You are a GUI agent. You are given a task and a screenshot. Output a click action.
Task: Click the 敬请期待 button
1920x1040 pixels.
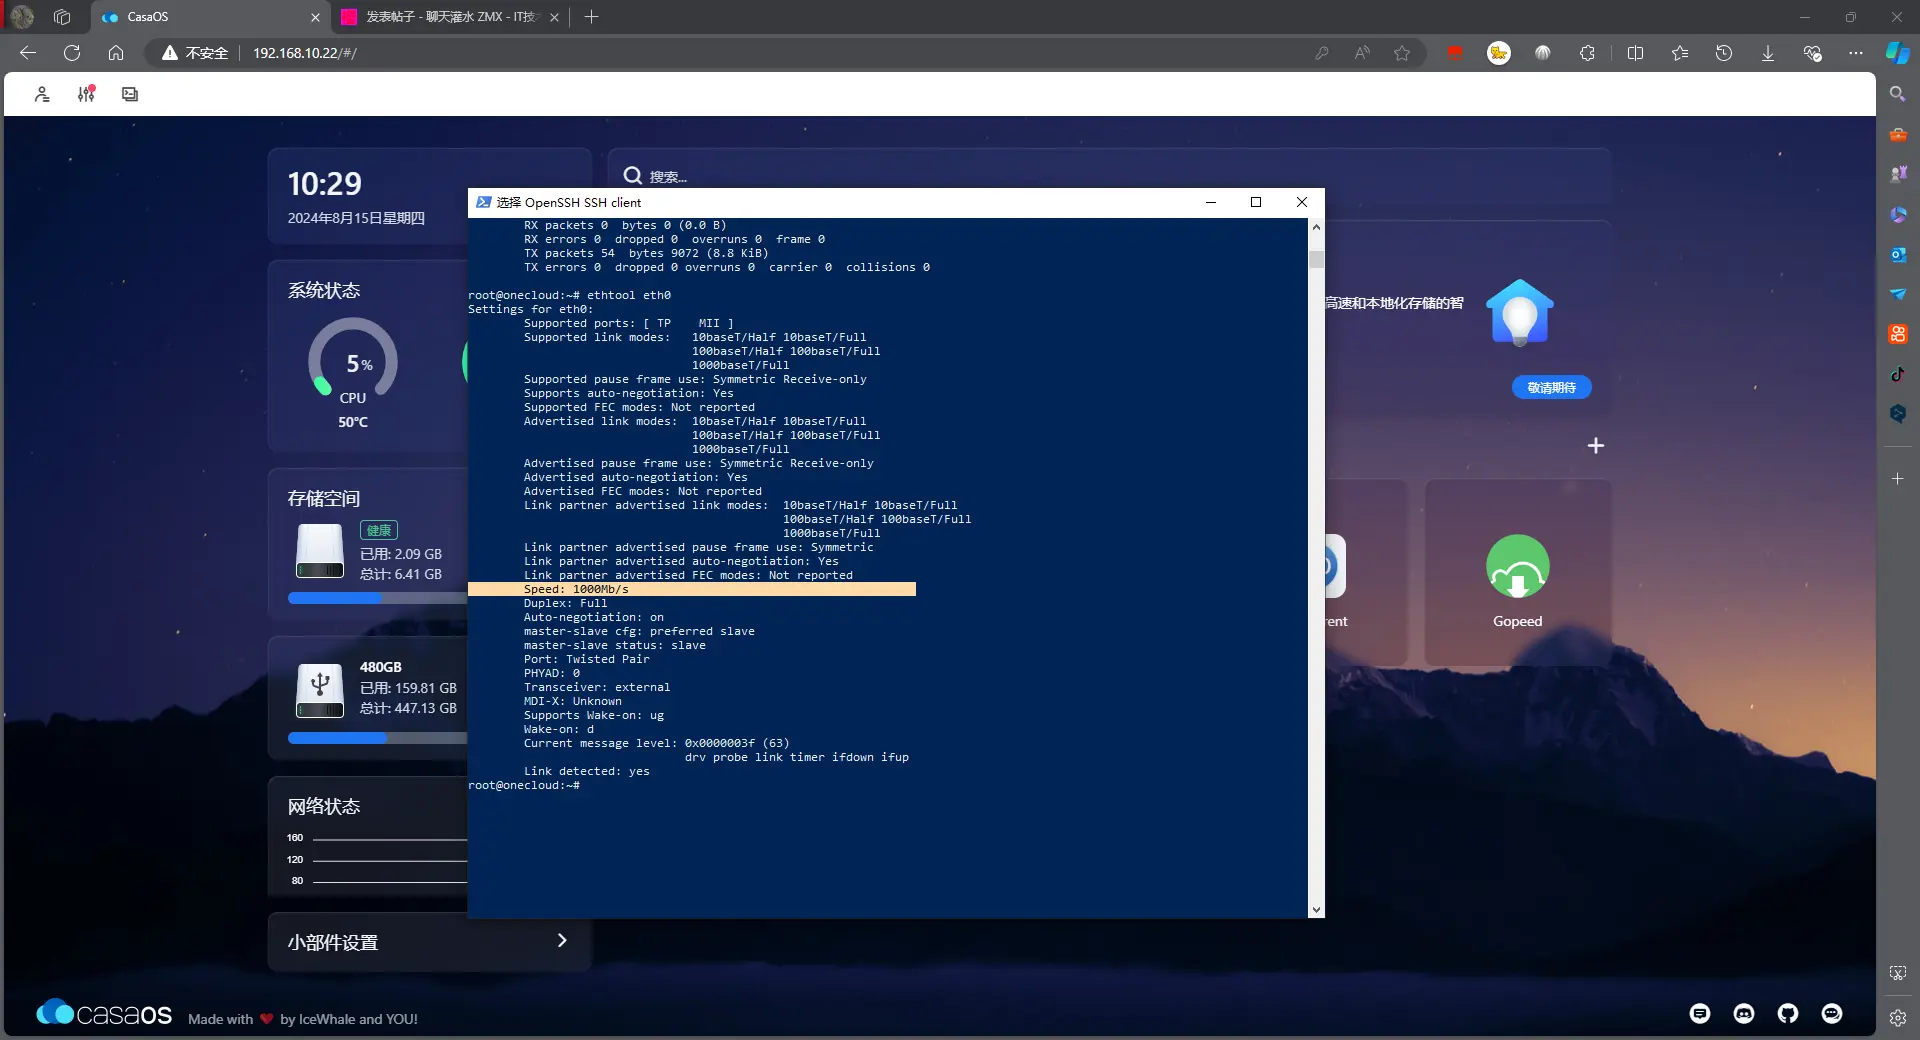(1551, 387)
